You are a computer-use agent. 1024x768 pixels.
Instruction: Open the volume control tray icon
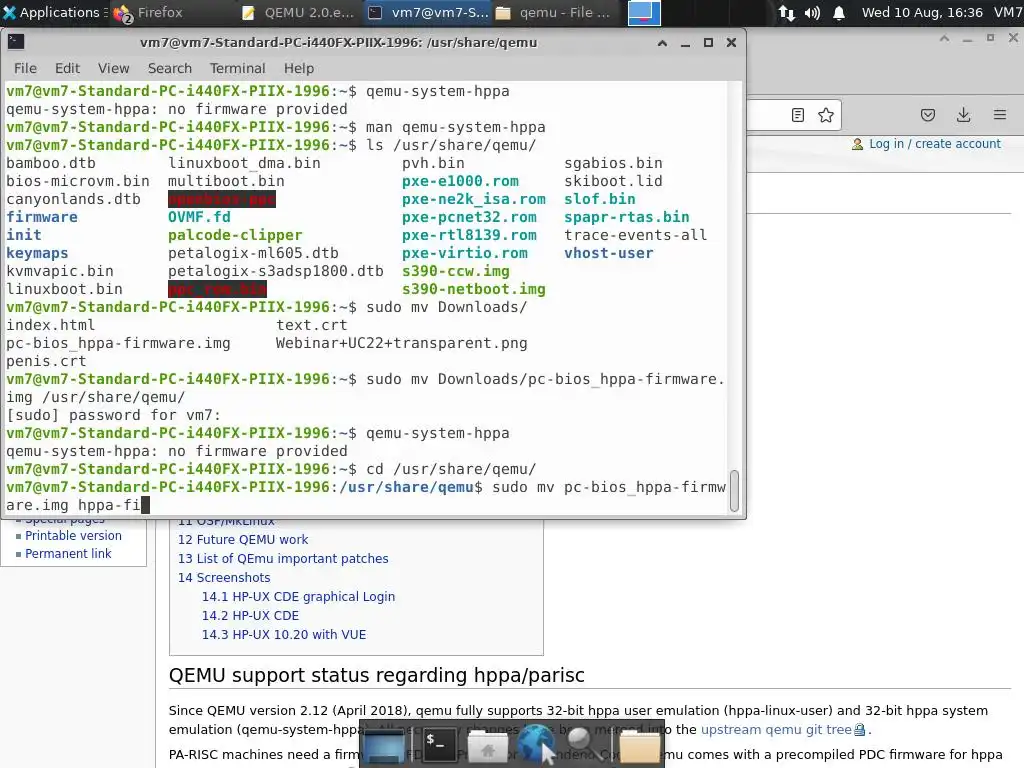point(812,12)
